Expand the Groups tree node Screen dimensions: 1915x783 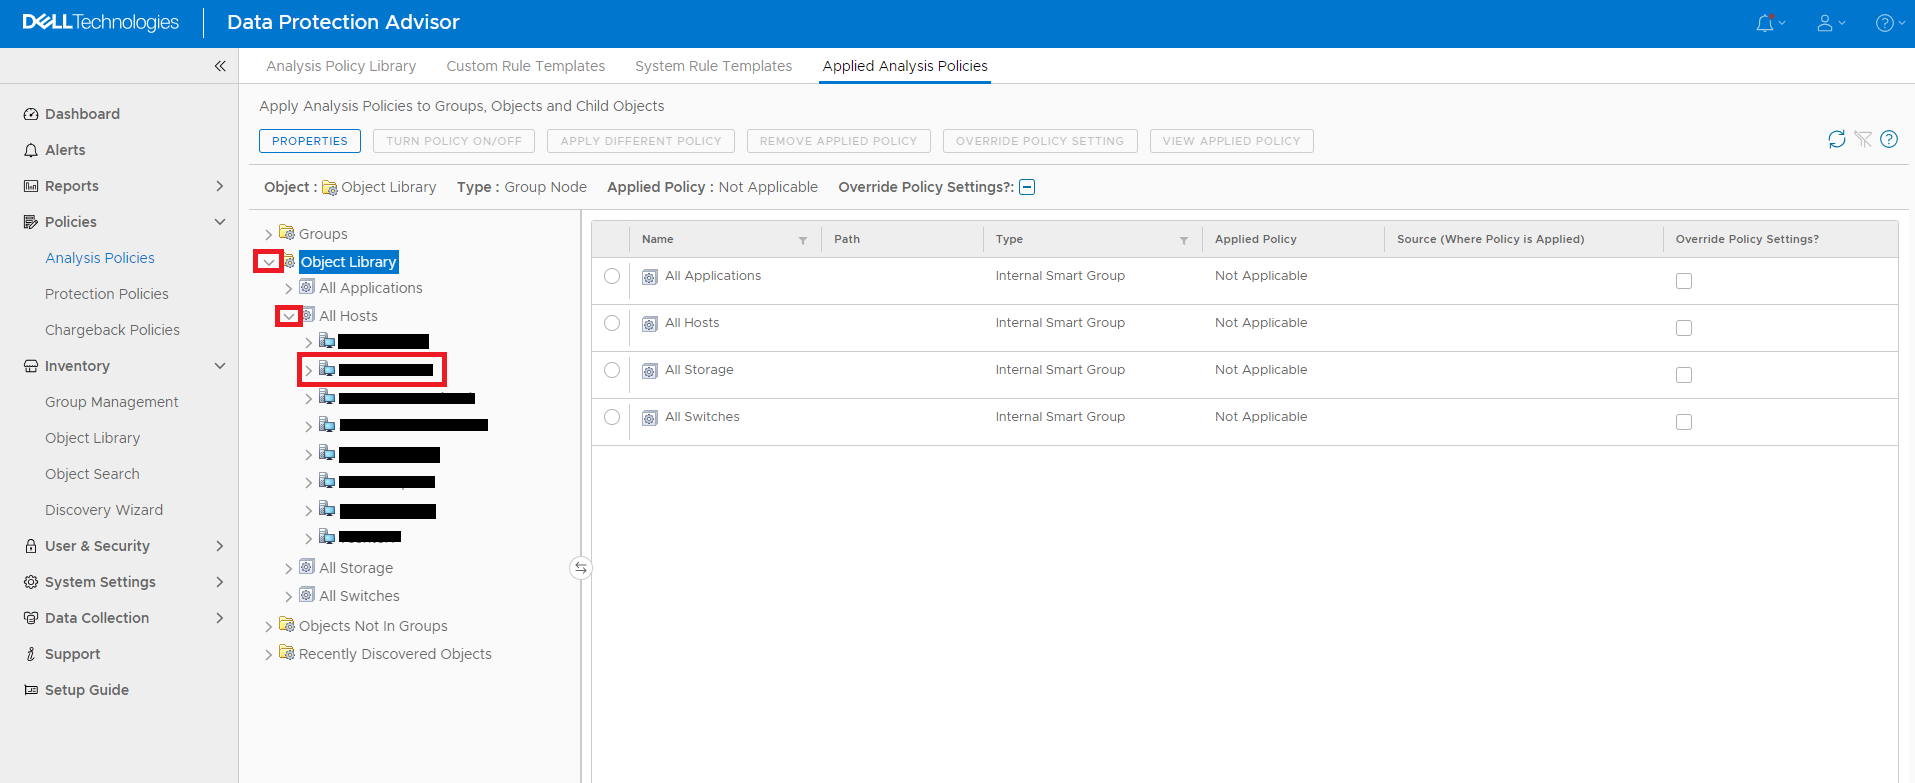(x=268, y=234)
